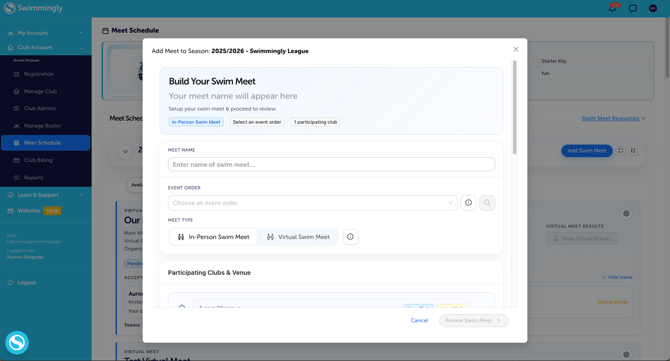Viewport: 670px width, 361px height.
Task: Click the Select an event order tag
Action: (257, 122)
